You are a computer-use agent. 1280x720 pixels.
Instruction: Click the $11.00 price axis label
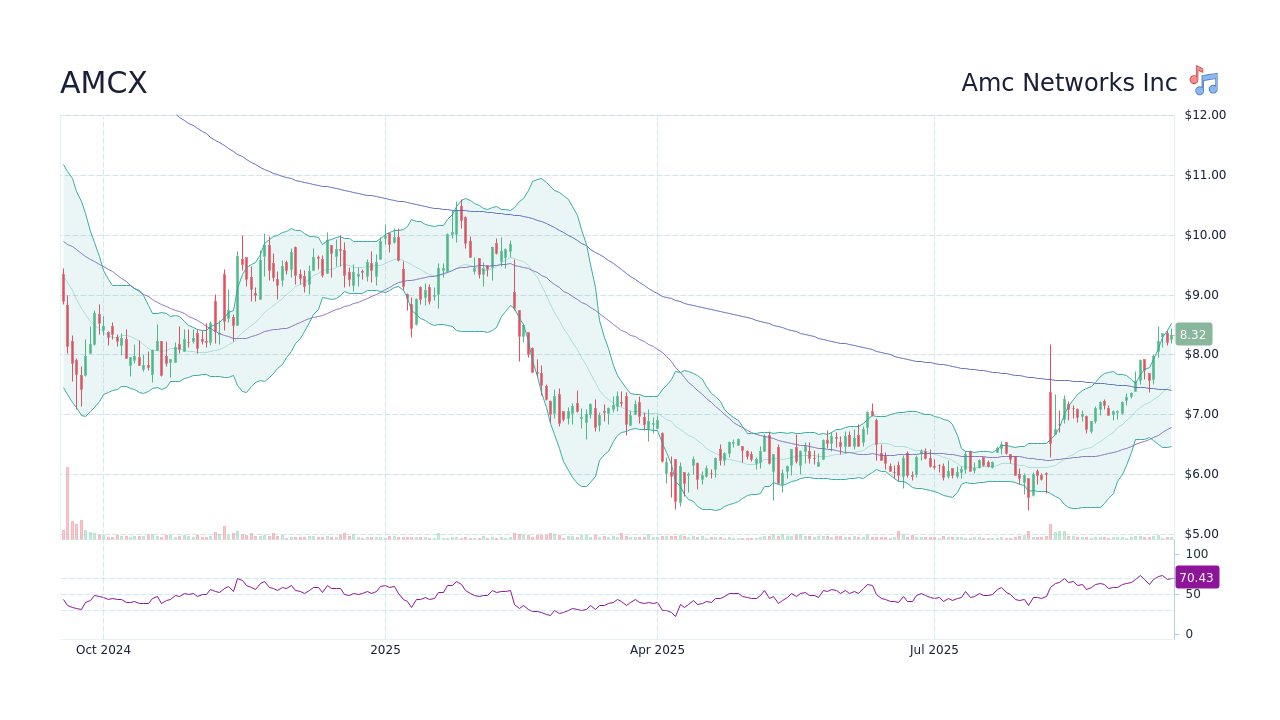(x=1205, y=175)
